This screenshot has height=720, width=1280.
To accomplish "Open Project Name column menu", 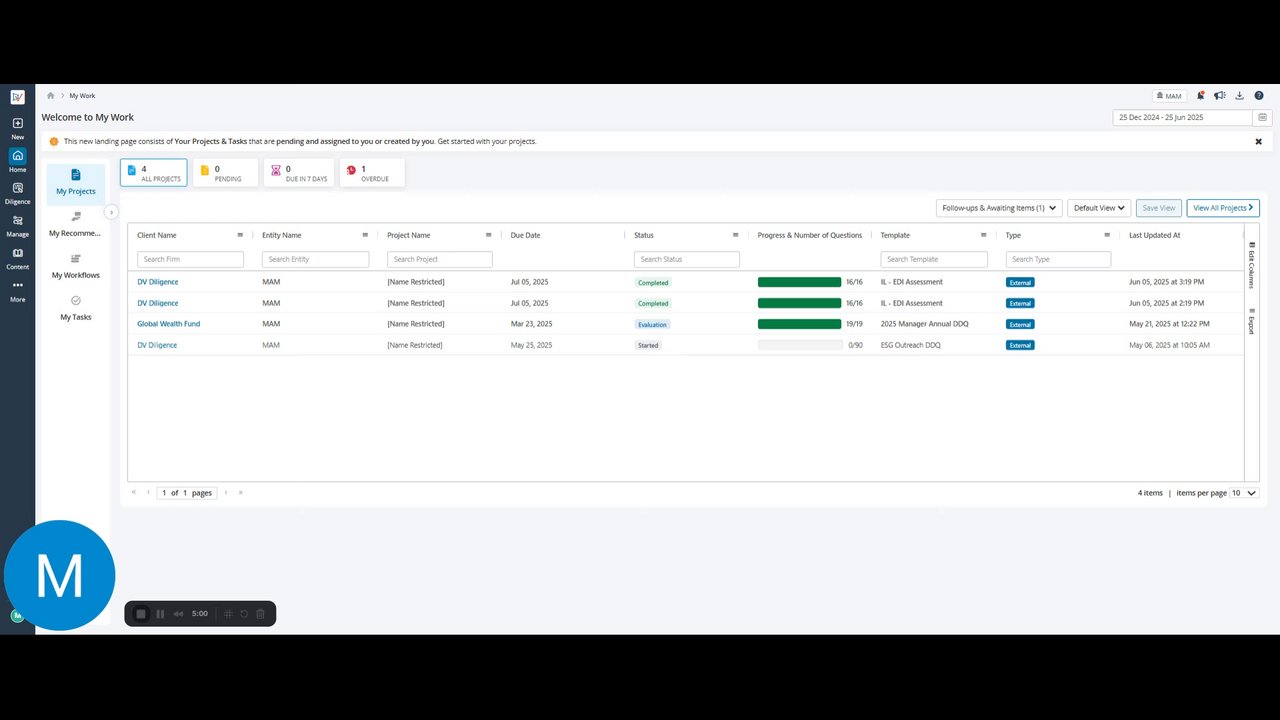I will pos(489,235).
